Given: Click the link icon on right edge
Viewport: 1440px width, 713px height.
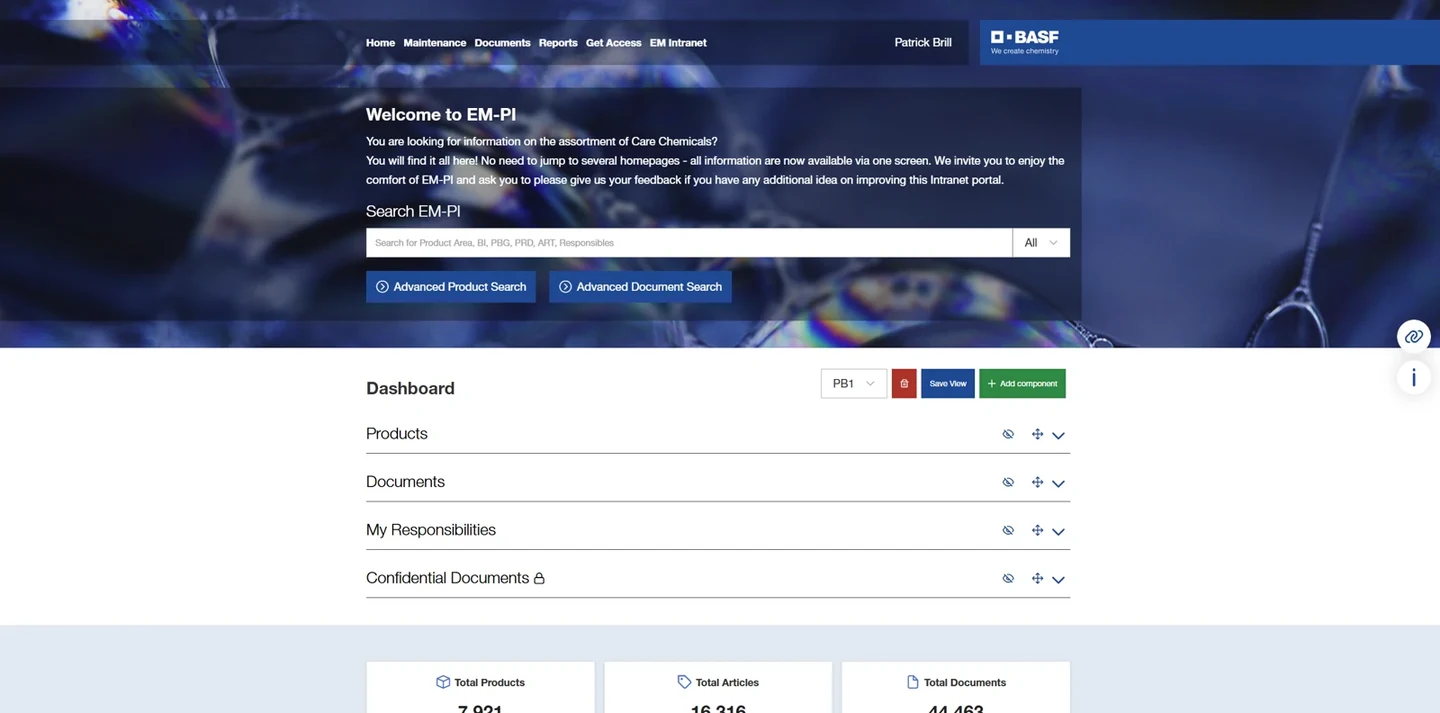Looking at the screenshot, I should point(1413,336).
